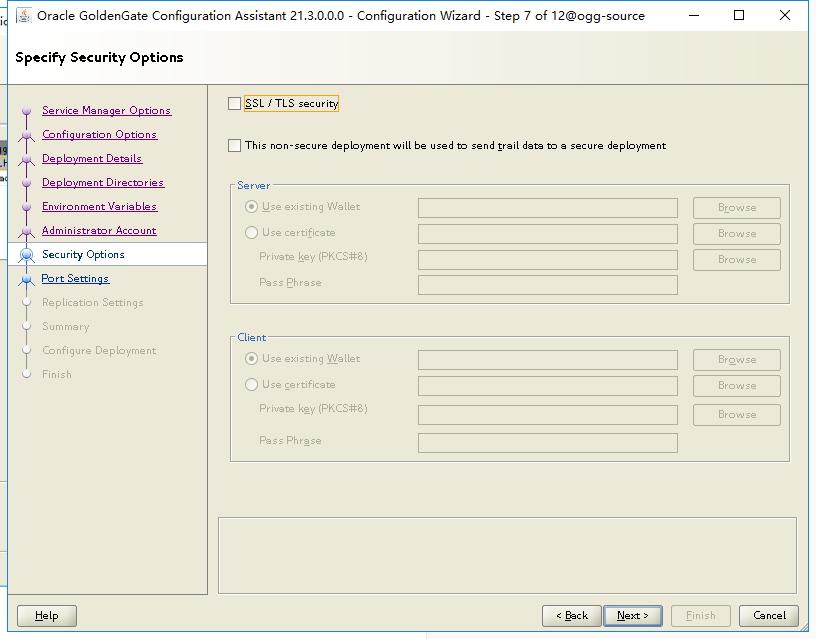Click the Environment Variables step bullet icon

27,207
